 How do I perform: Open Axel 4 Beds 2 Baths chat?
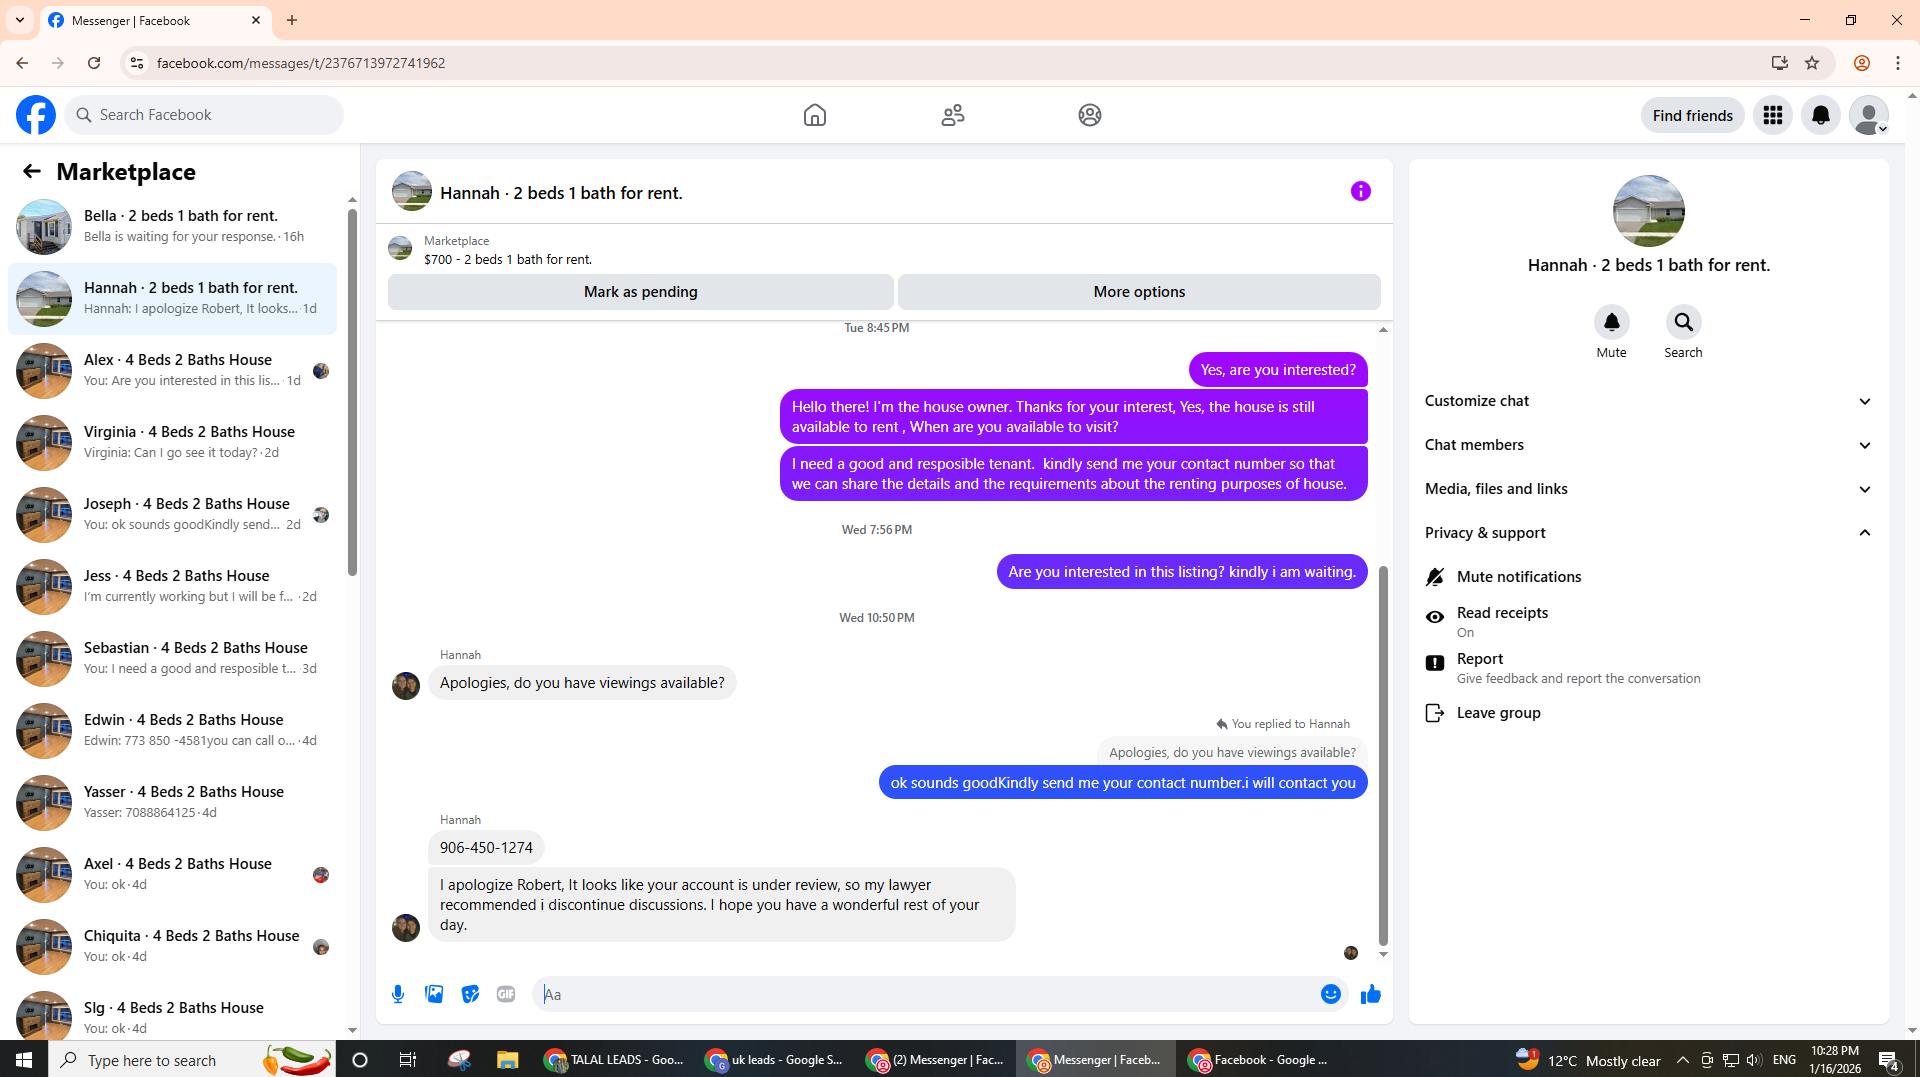pyautogui.click(x=172, y=874)
